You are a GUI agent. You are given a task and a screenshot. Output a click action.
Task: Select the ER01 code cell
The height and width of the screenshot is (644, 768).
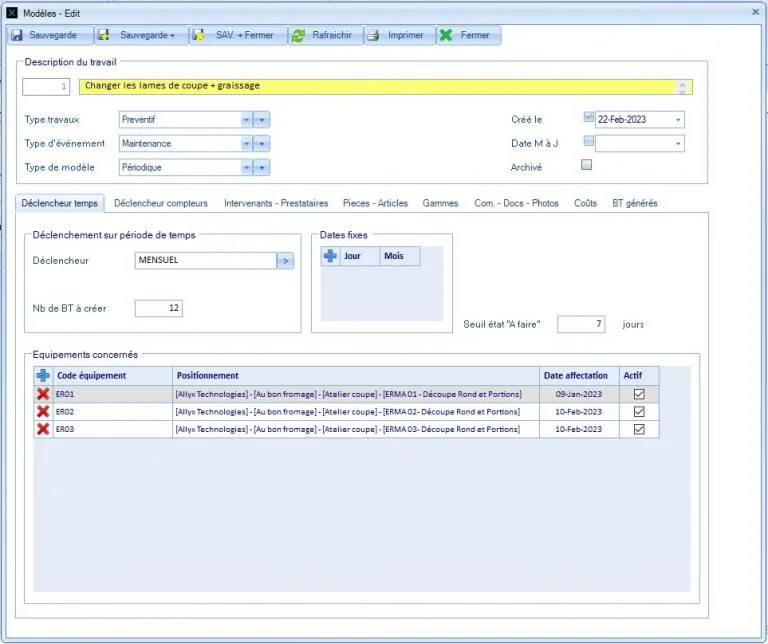point(112,394)
